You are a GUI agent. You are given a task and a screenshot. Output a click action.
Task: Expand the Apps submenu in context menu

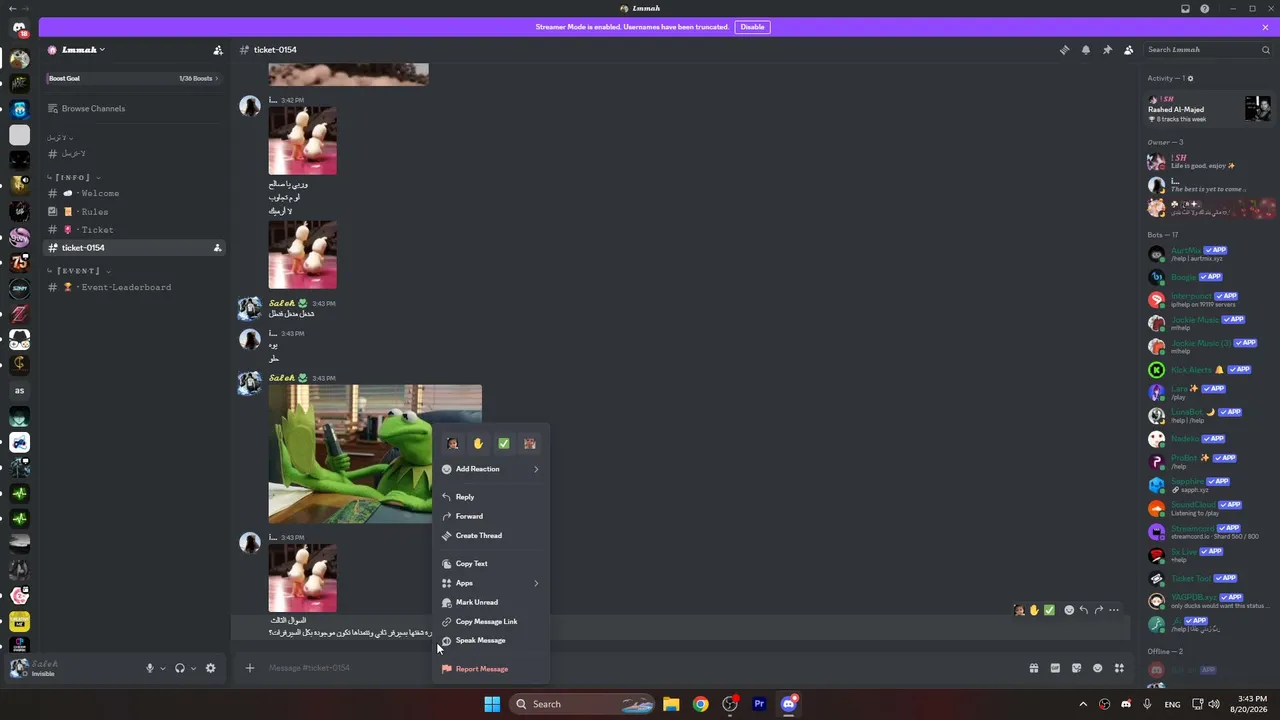coord(490,583)
